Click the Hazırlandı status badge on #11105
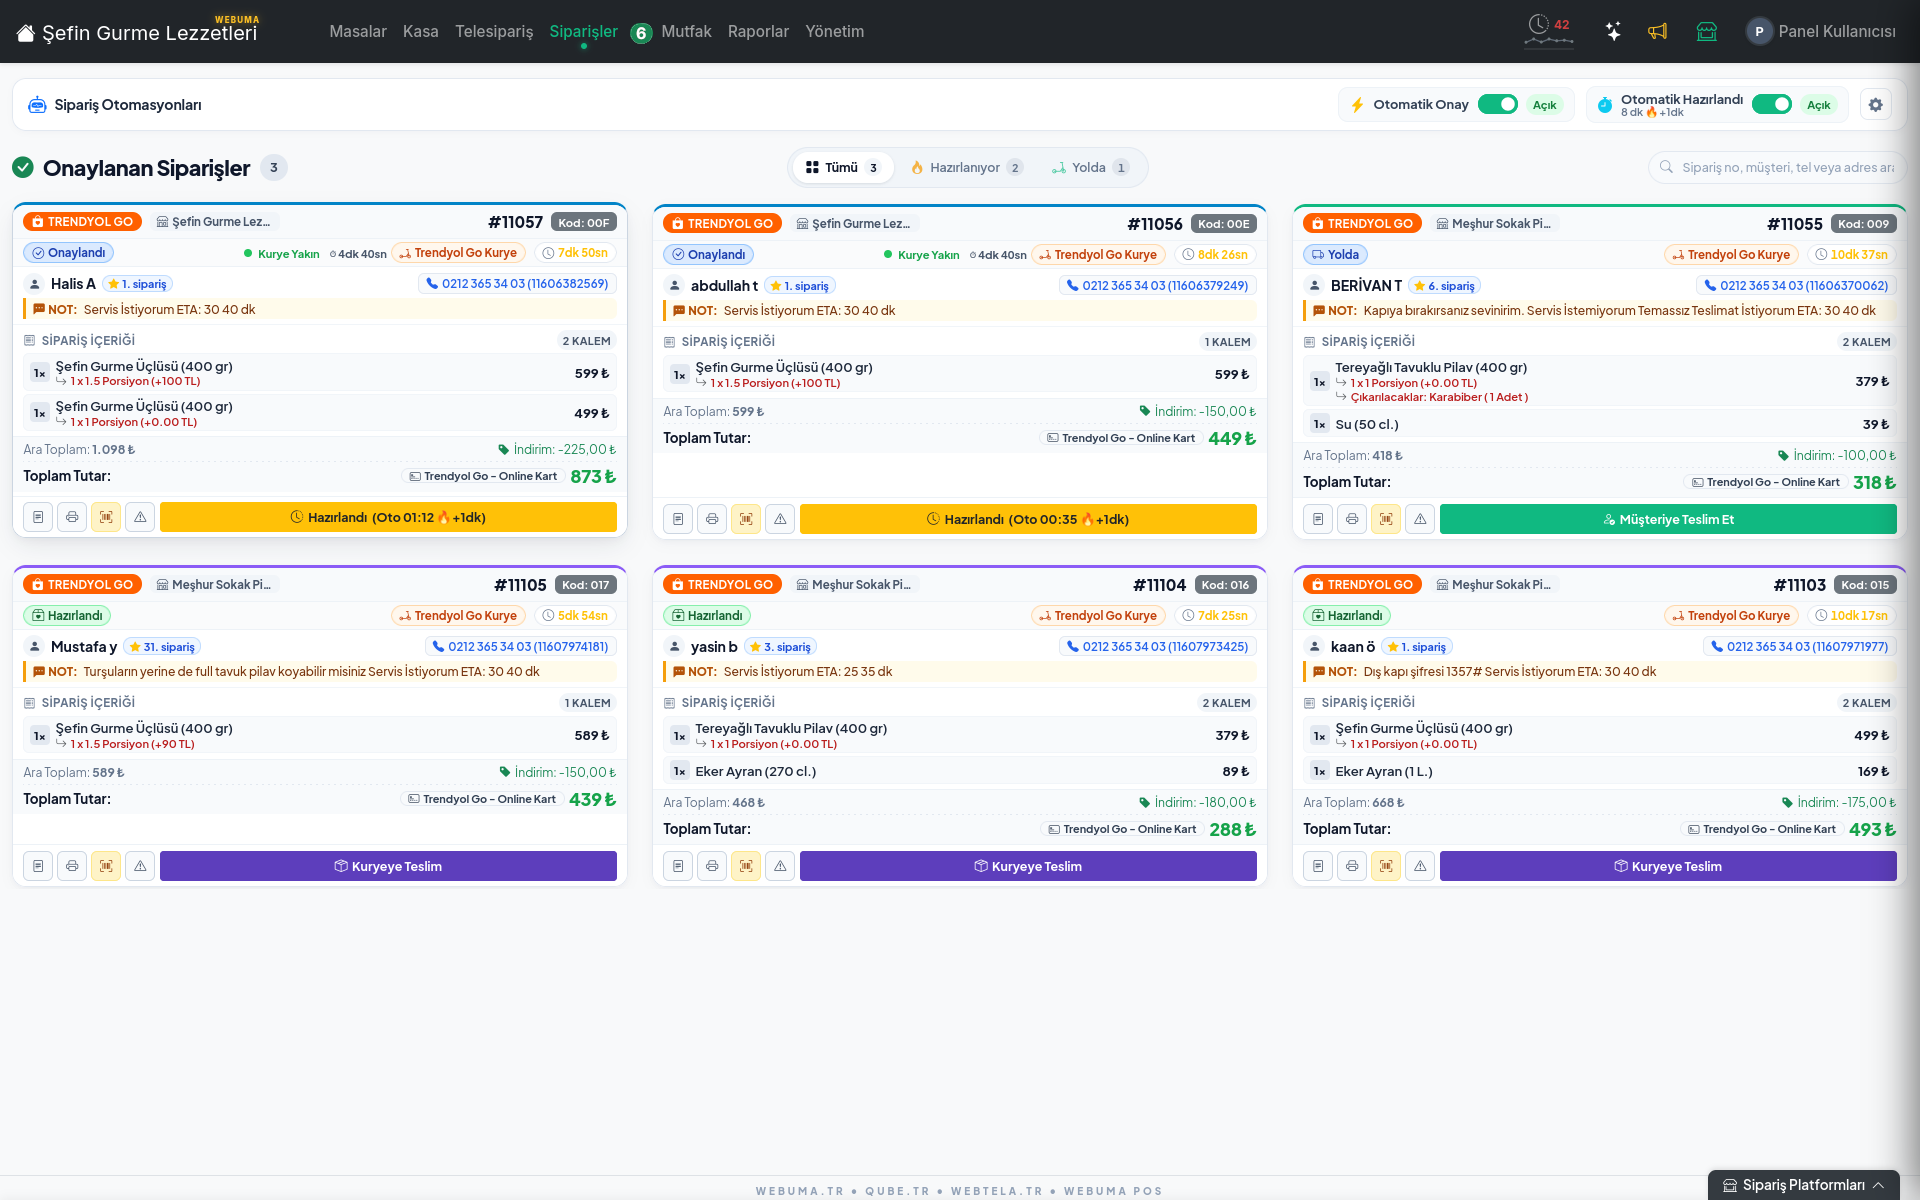The width and height of the screenshot is (1920, 1200). (x=67, y=616)
